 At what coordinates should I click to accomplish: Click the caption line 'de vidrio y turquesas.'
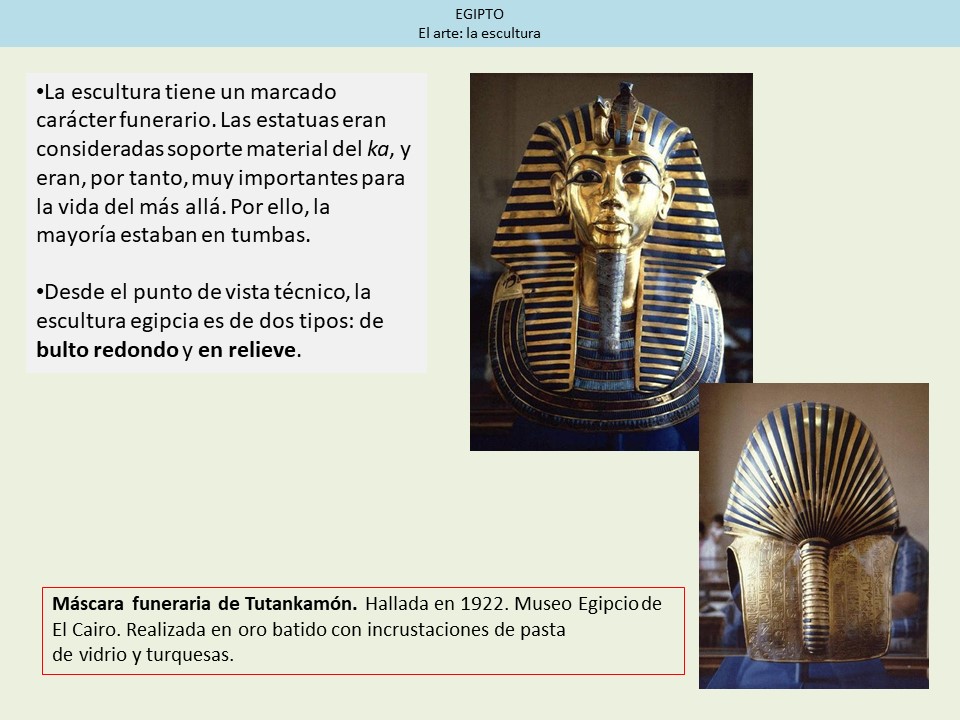tap(143, 654)
